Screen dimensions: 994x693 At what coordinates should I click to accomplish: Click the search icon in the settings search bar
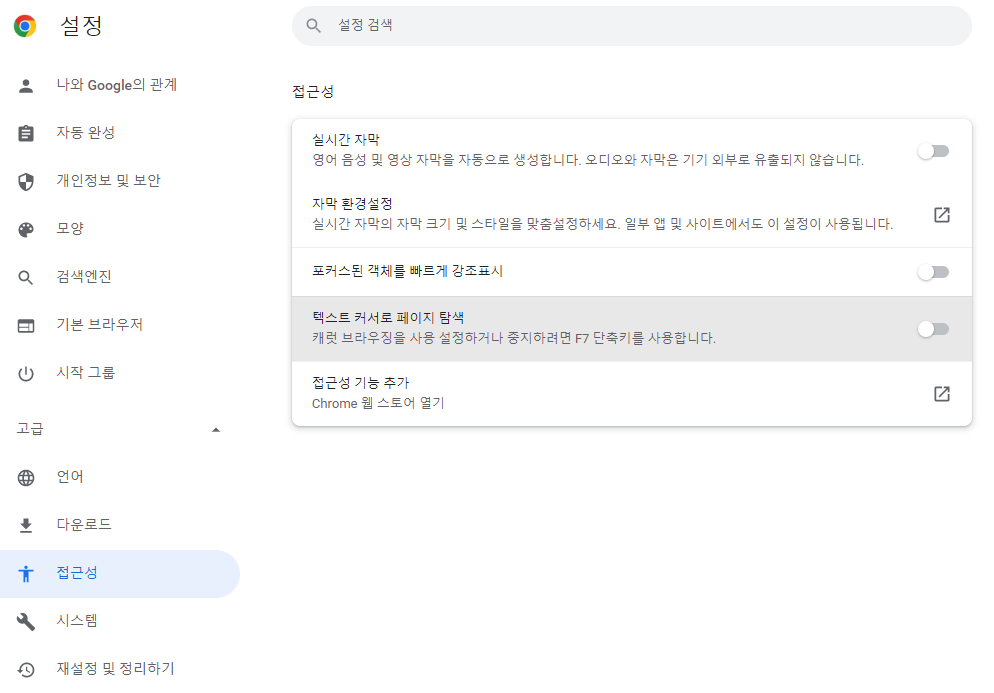314,25
